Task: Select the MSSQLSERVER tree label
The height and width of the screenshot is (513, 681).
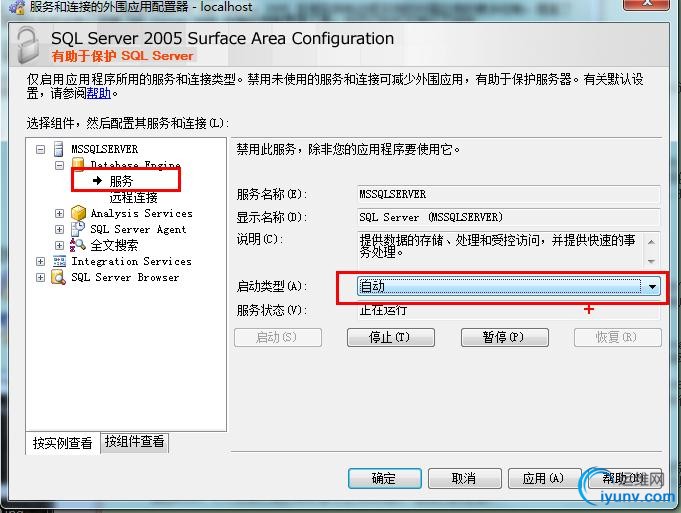Action: coord(105,149)
